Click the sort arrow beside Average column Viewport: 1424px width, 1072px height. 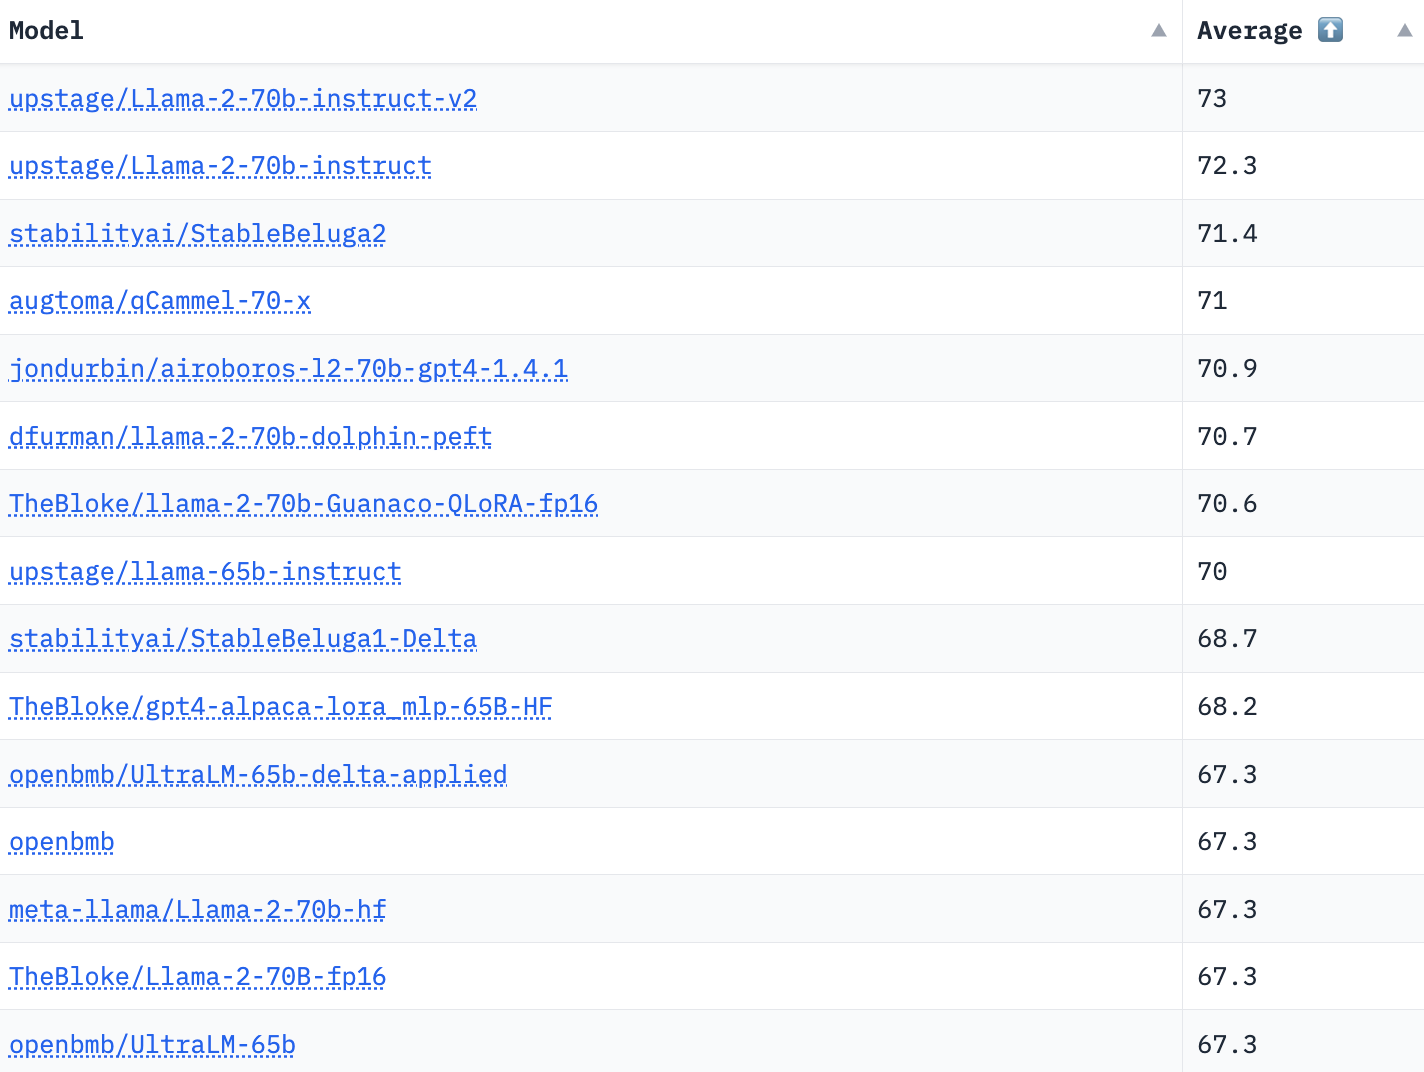[1404, 31]
